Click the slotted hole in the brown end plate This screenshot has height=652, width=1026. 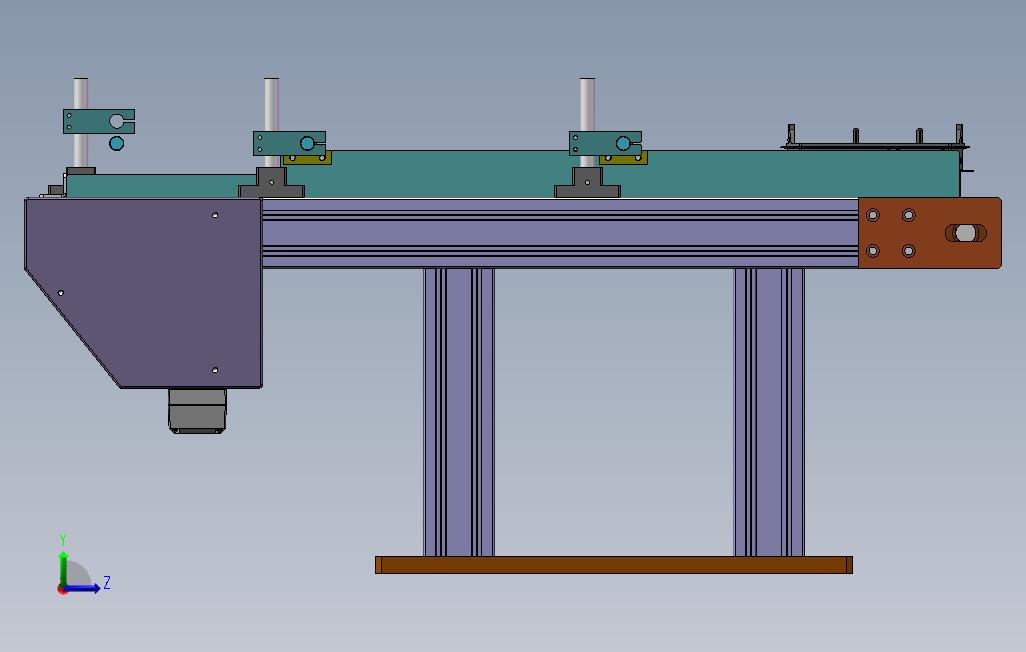click(x=966, y=233)
